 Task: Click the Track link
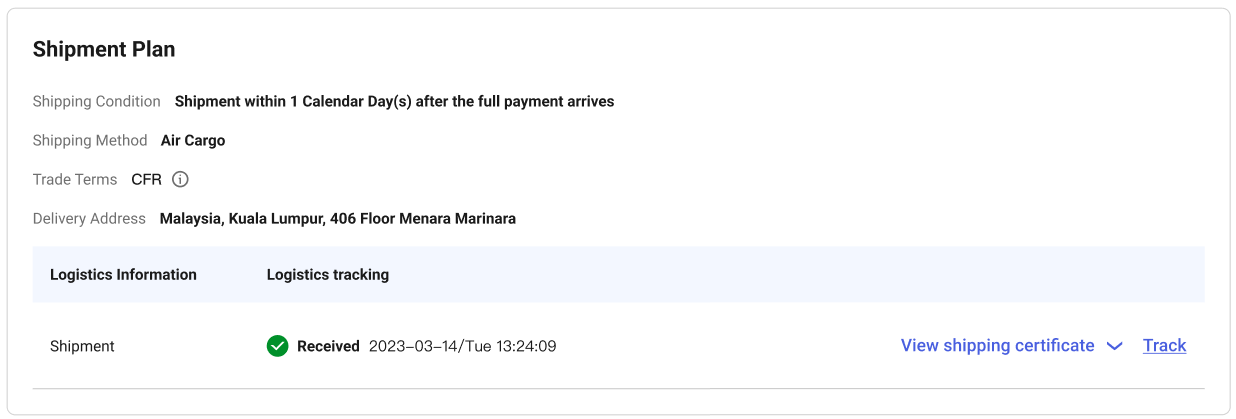(x=1164, y=346)
